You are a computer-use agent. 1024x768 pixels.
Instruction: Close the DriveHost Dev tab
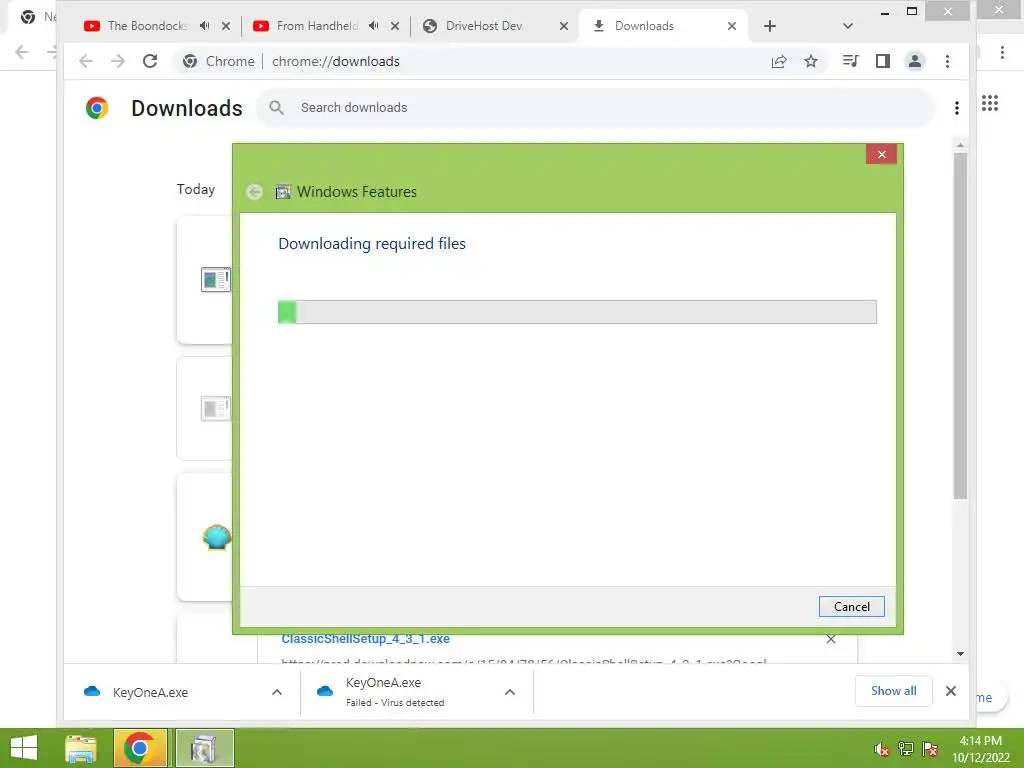(x=564, y=26)
